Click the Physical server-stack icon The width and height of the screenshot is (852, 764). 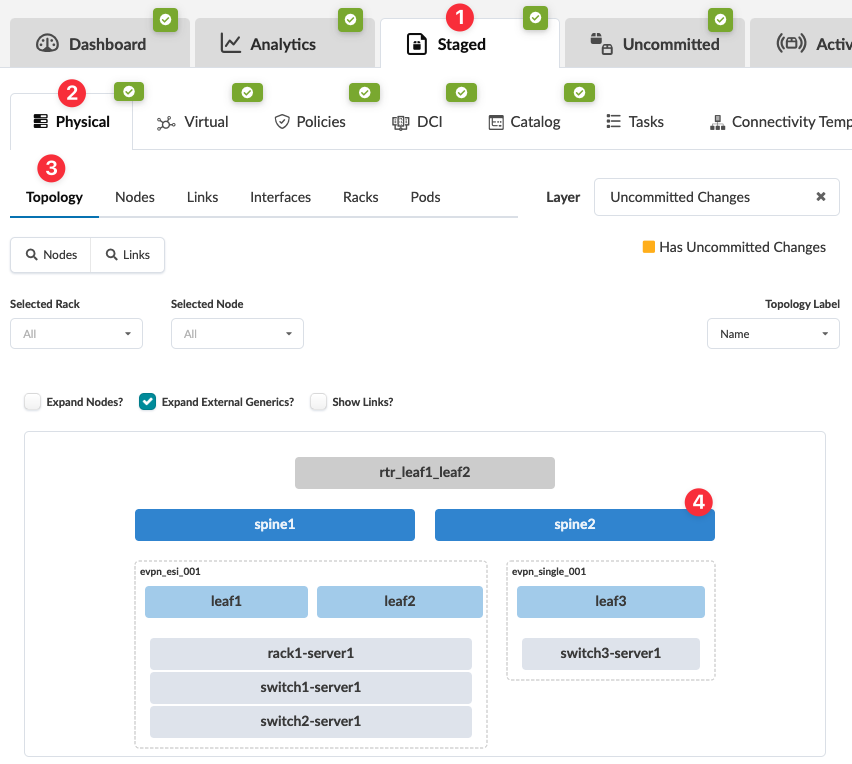[x=41, y=121]
